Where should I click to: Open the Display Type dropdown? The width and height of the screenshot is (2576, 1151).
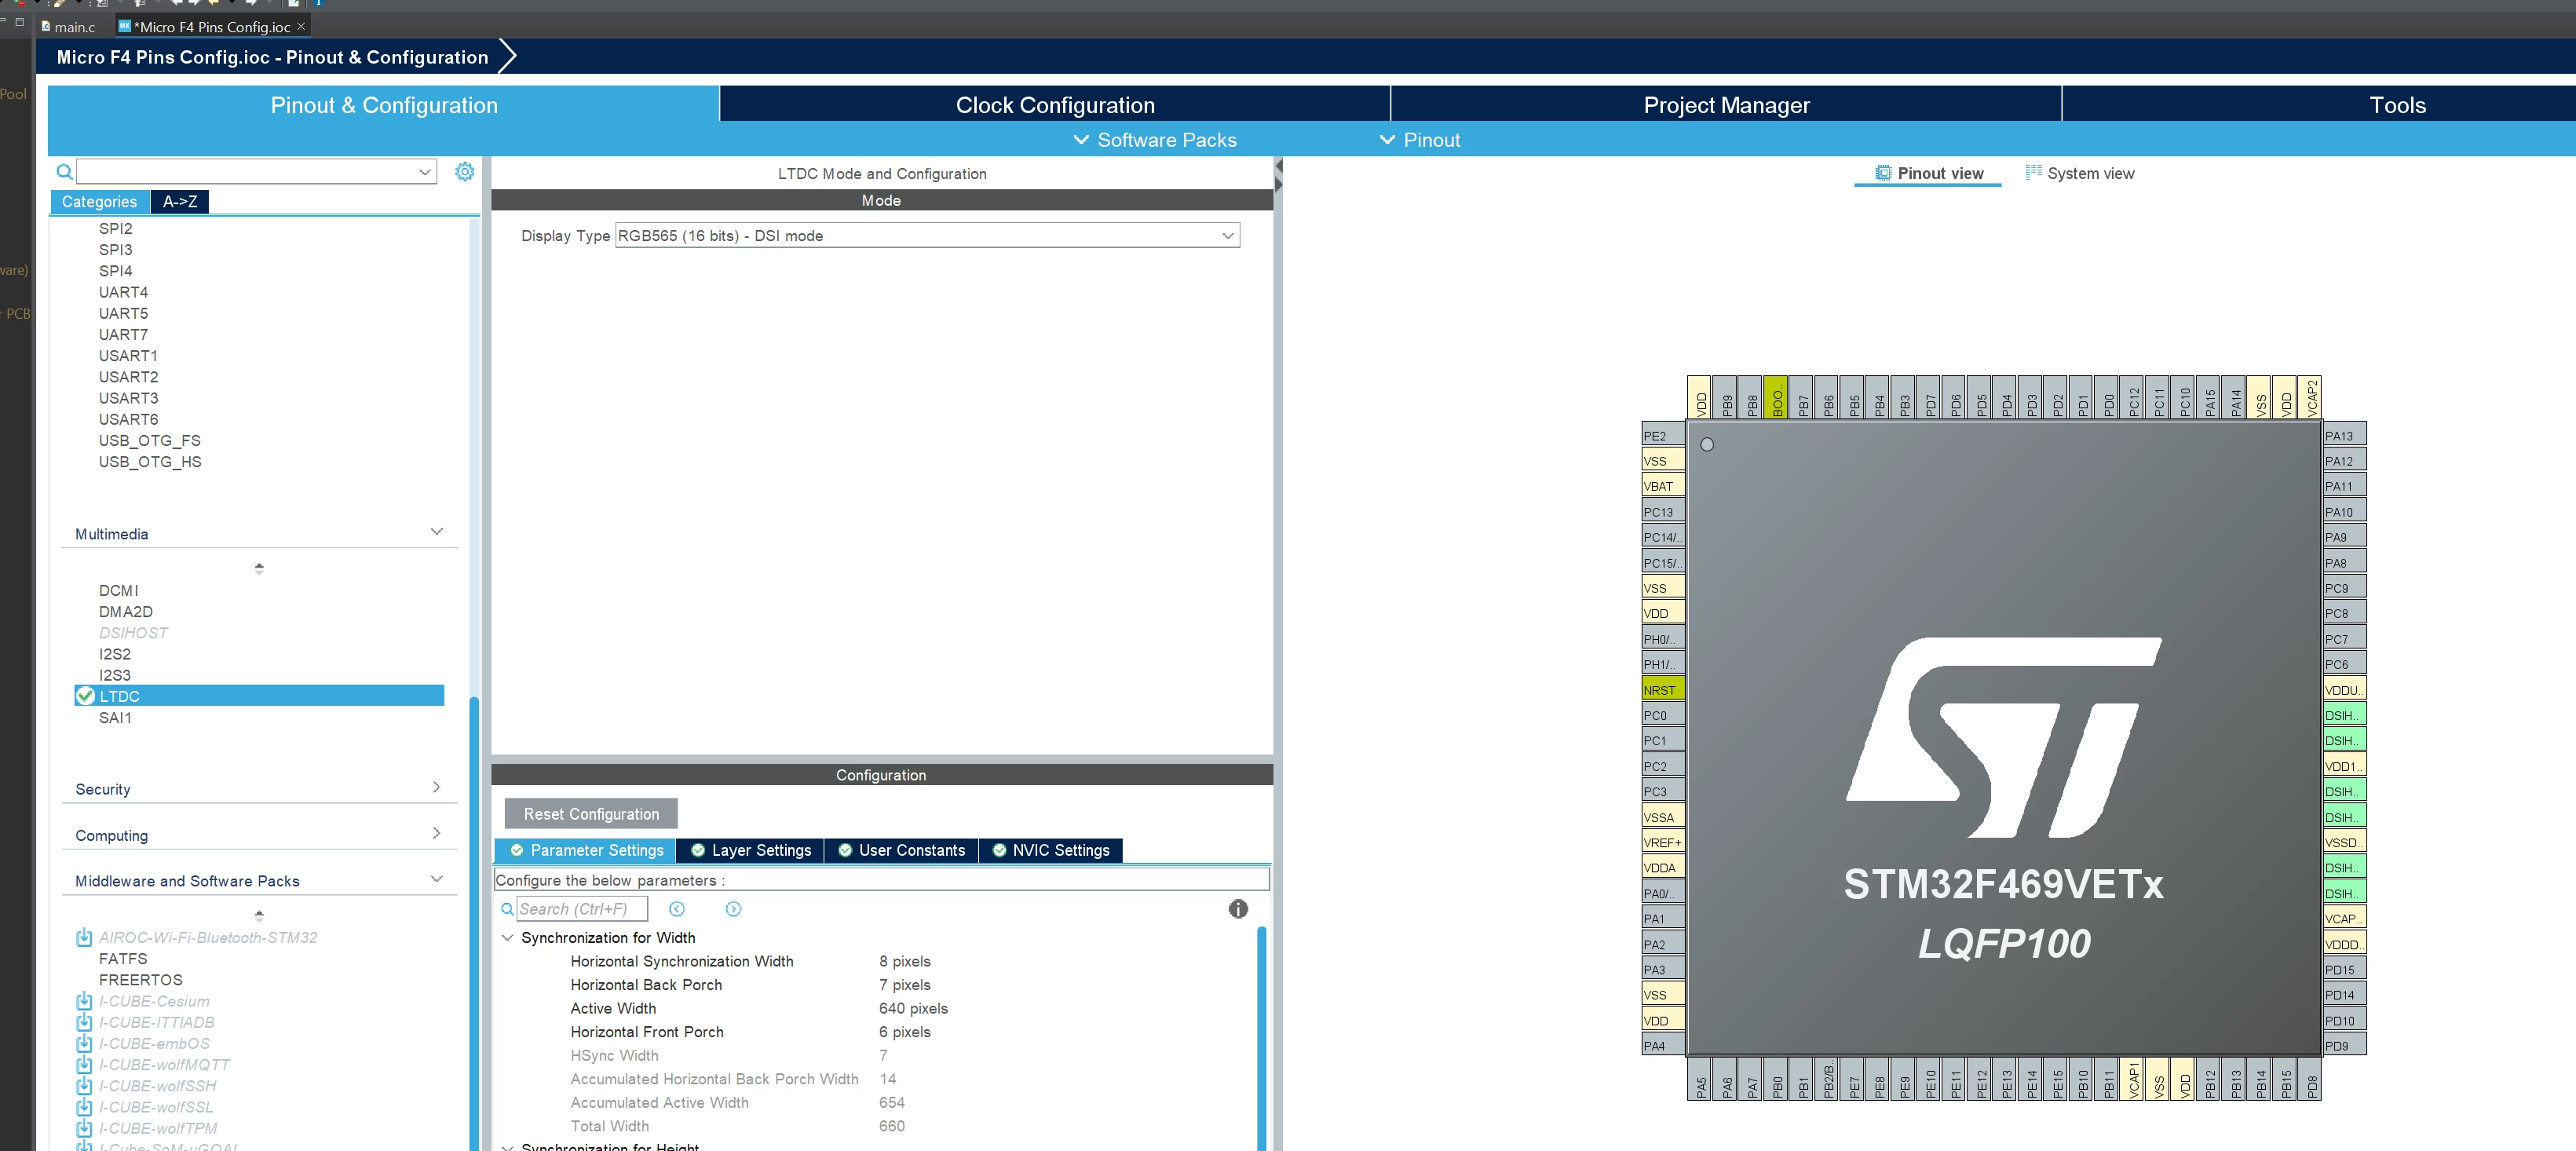pos(927,236)
